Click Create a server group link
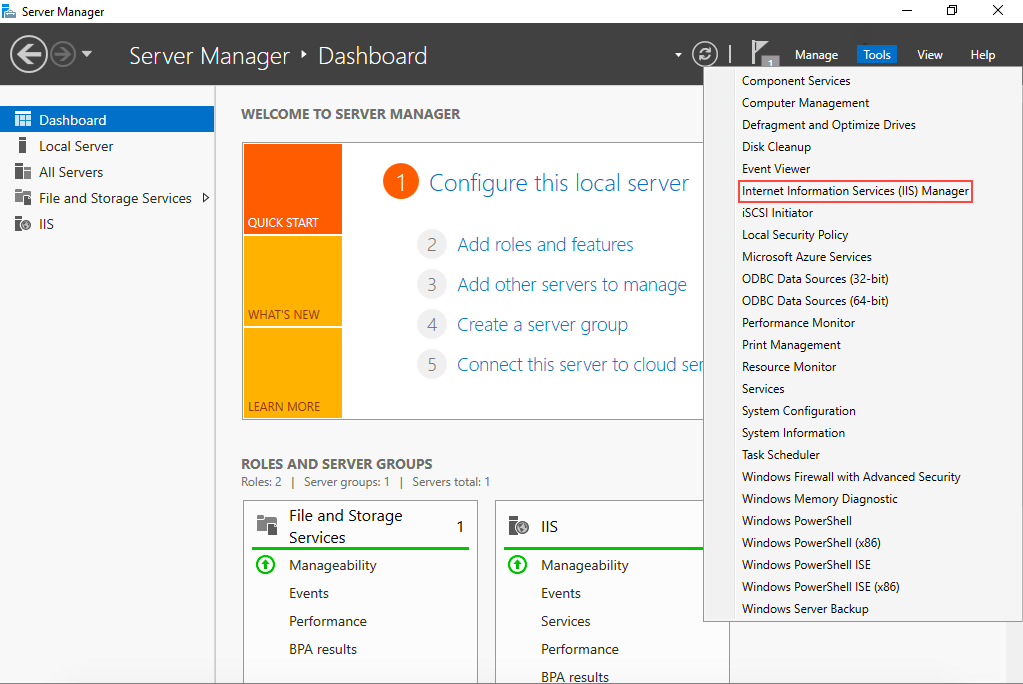Screen dimensions: 1023x684 [x=542, y=324]
